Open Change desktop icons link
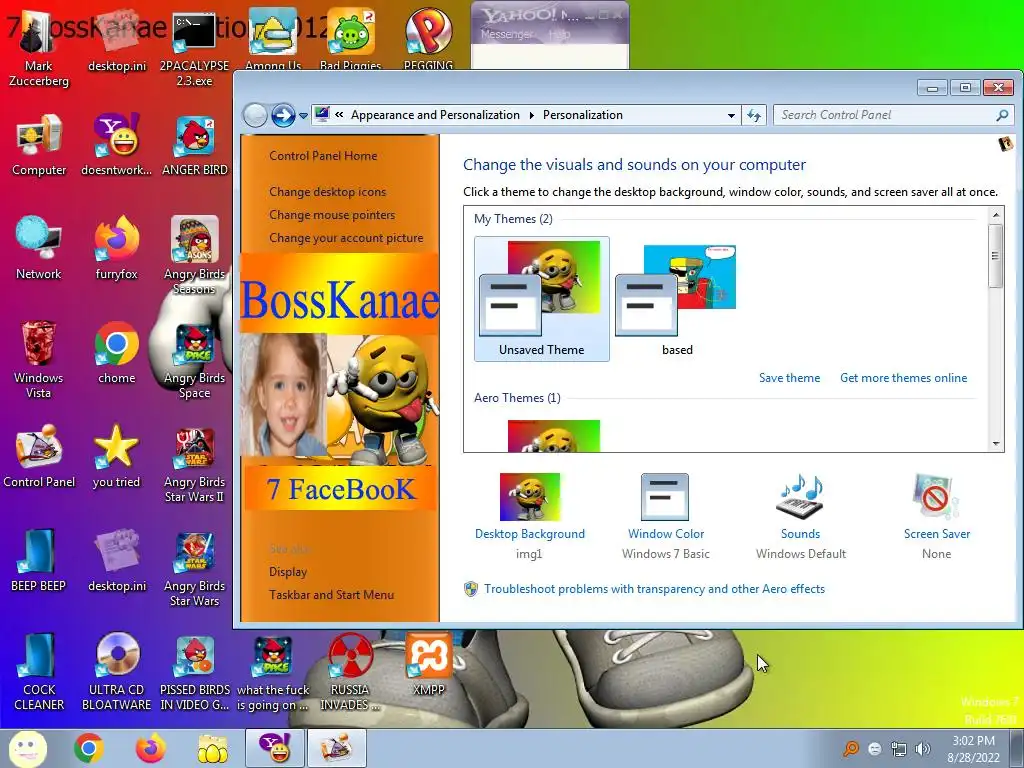1024x768 pixels. pyautogui.click(x=327, y=191)
